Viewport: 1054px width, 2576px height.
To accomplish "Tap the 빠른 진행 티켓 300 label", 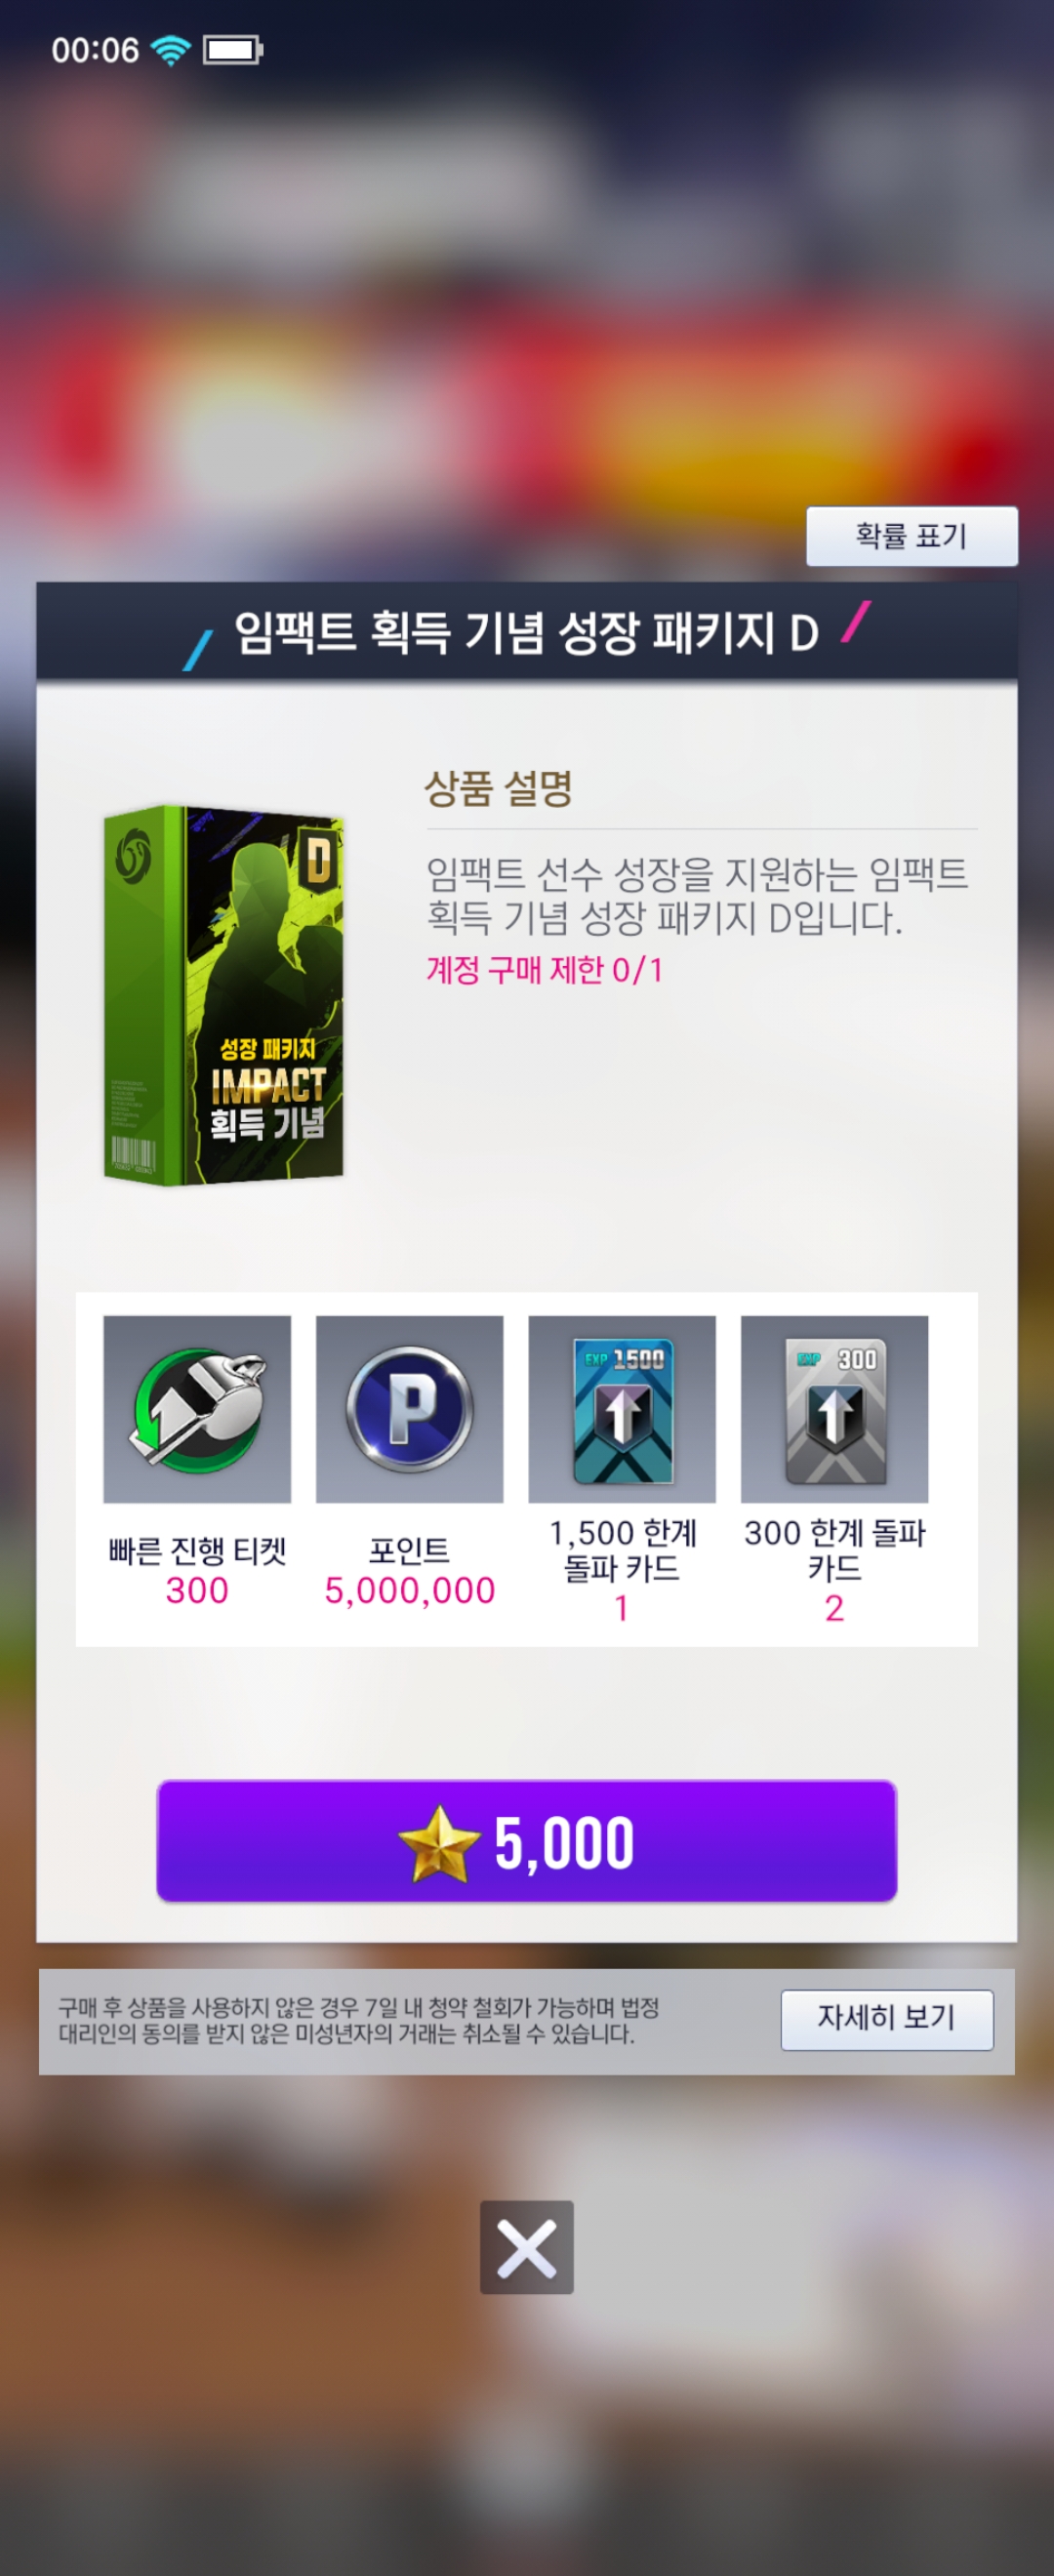I will pos(197,1571).
